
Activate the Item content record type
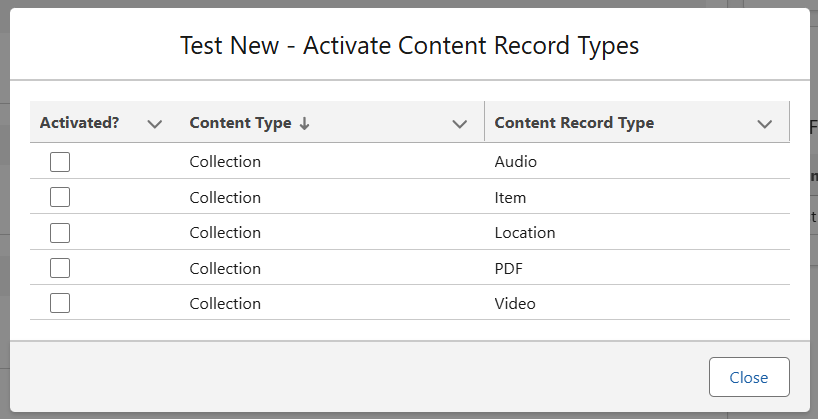tap(60, 197)
